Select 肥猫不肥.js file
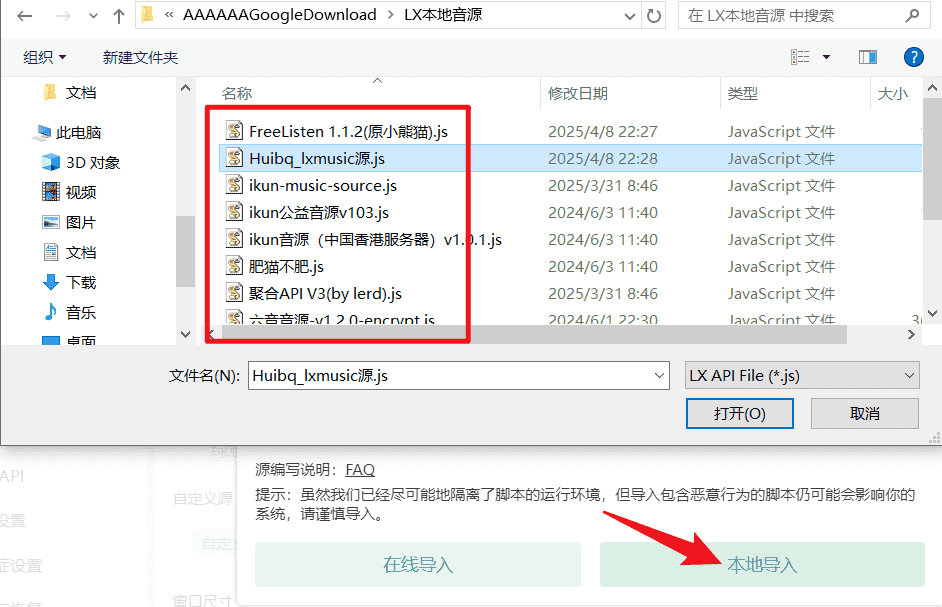The image size is (942, 607). (287, 267)
